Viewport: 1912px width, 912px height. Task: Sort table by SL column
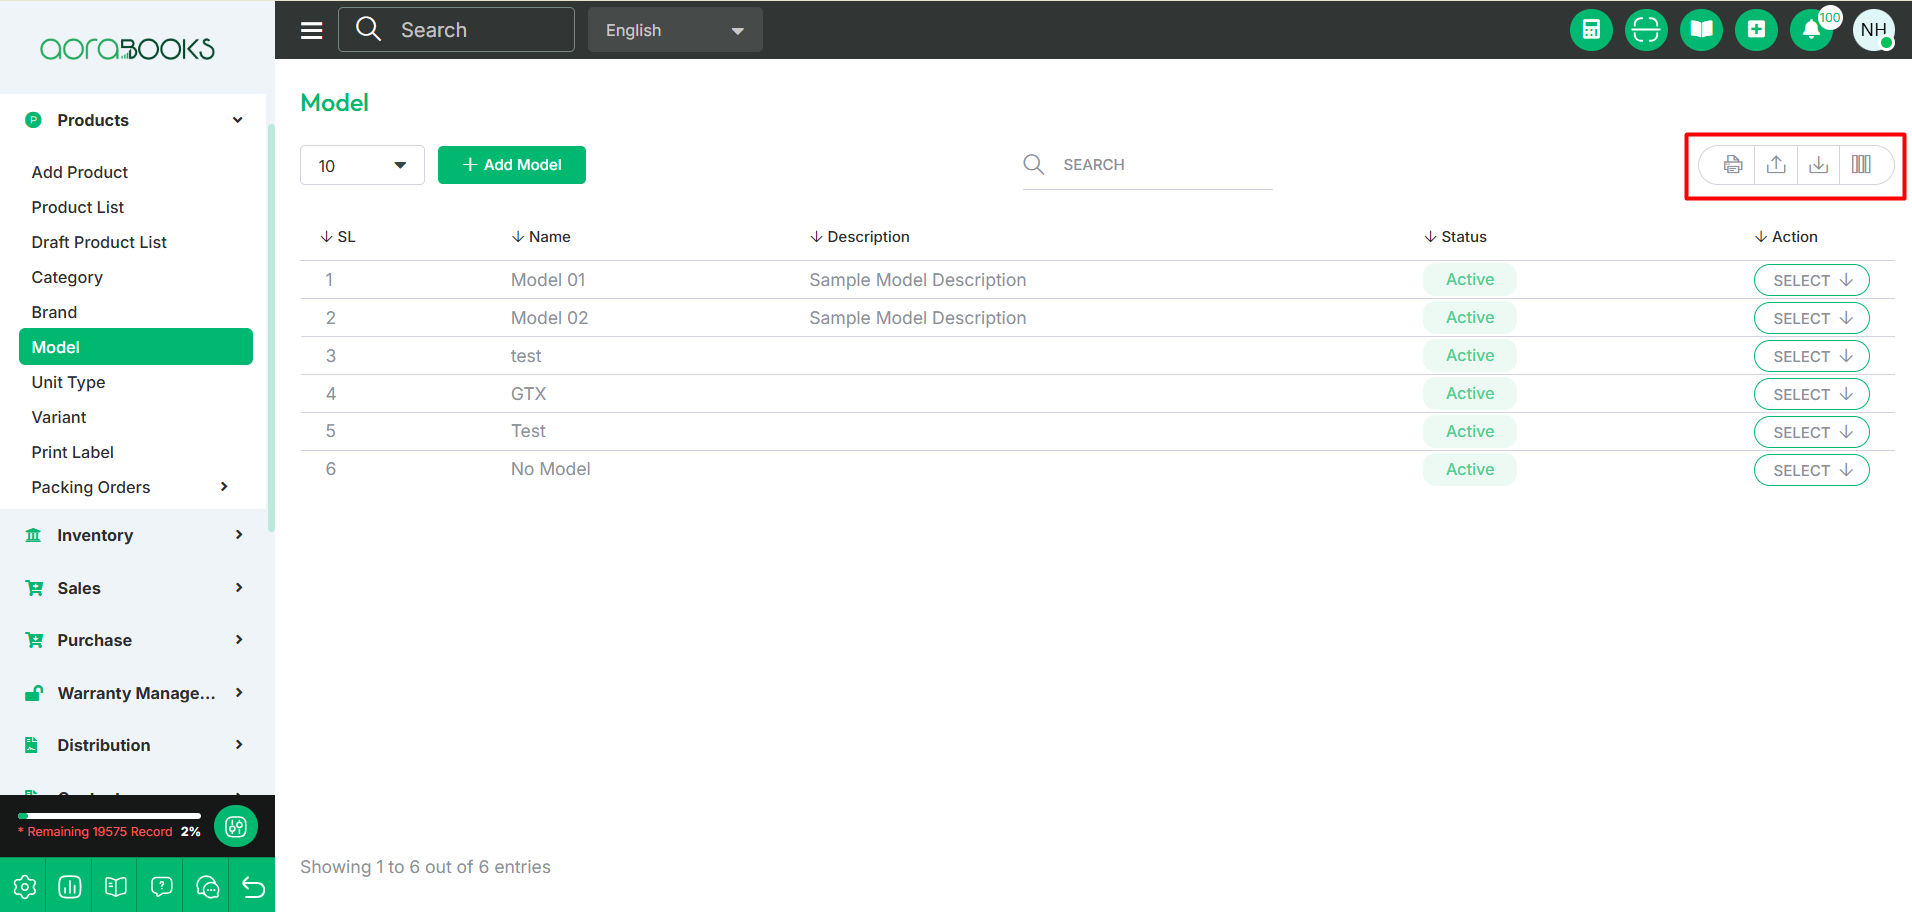(x=338, y=237)
